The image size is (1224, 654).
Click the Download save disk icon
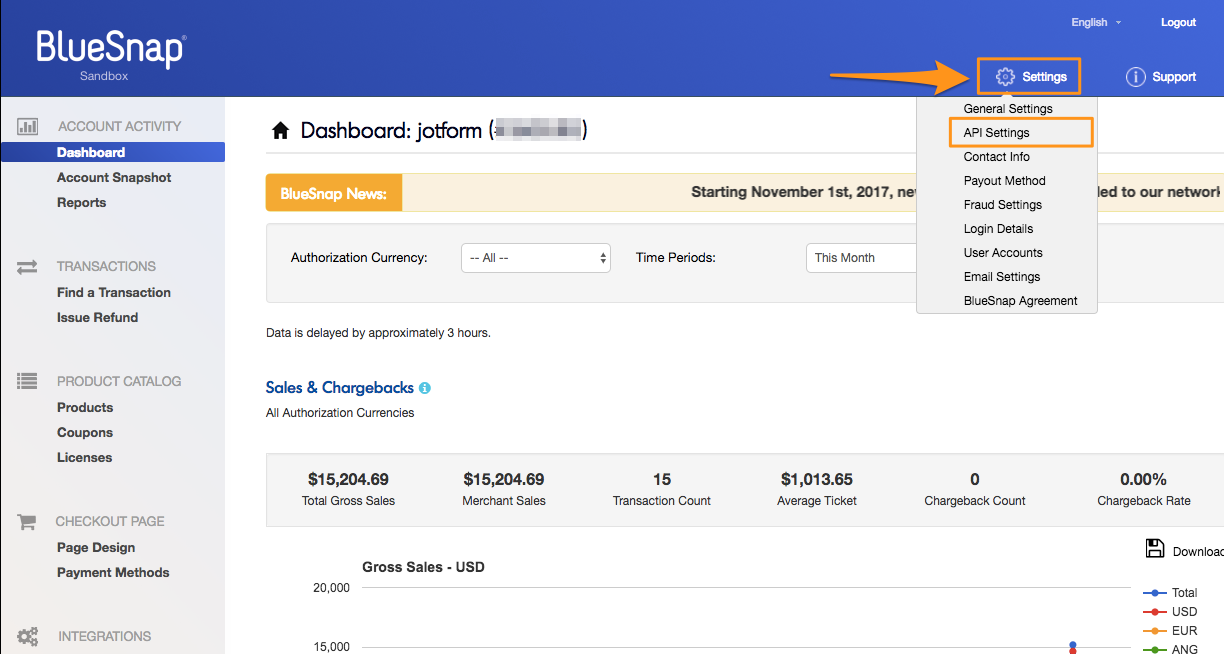click(x=1155, y=548)
